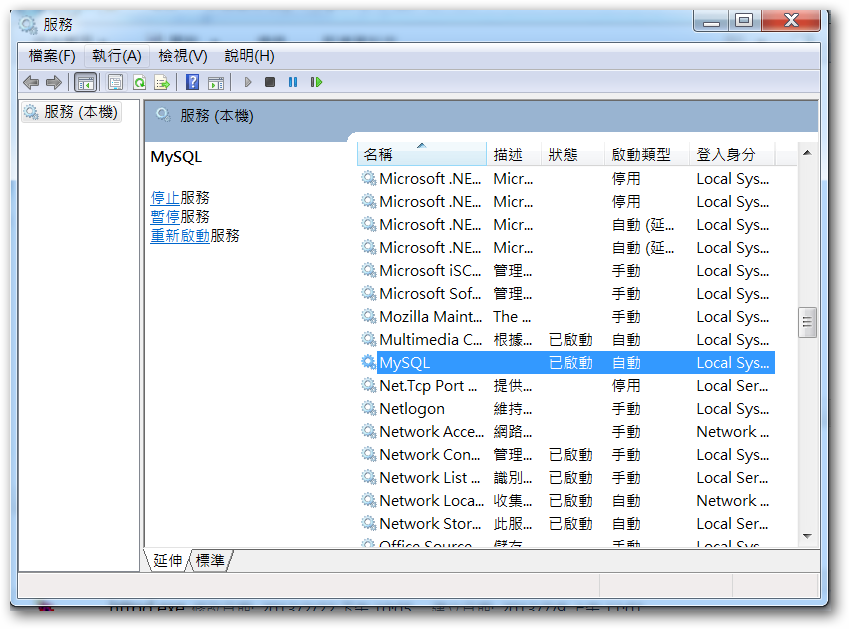The image size is (849, 629).
Task: Click the vertical scrollbar thumb in services list
Action: (807, 322)
